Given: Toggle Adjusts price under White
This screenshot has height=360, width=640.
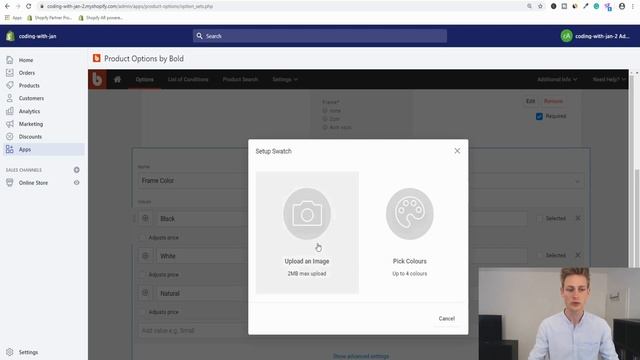Looking at the screenshot, I should pyautogui.click(x=142, y=275).
